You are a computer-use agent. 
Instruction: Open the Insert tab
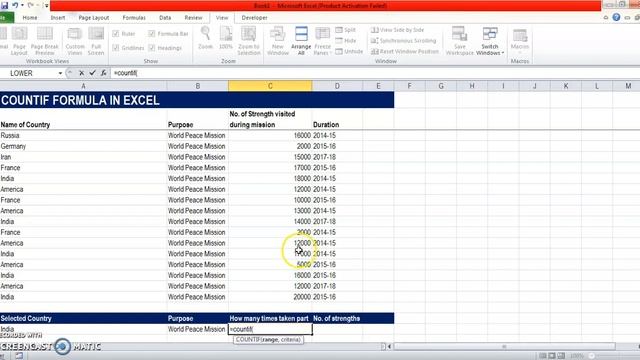58,18
